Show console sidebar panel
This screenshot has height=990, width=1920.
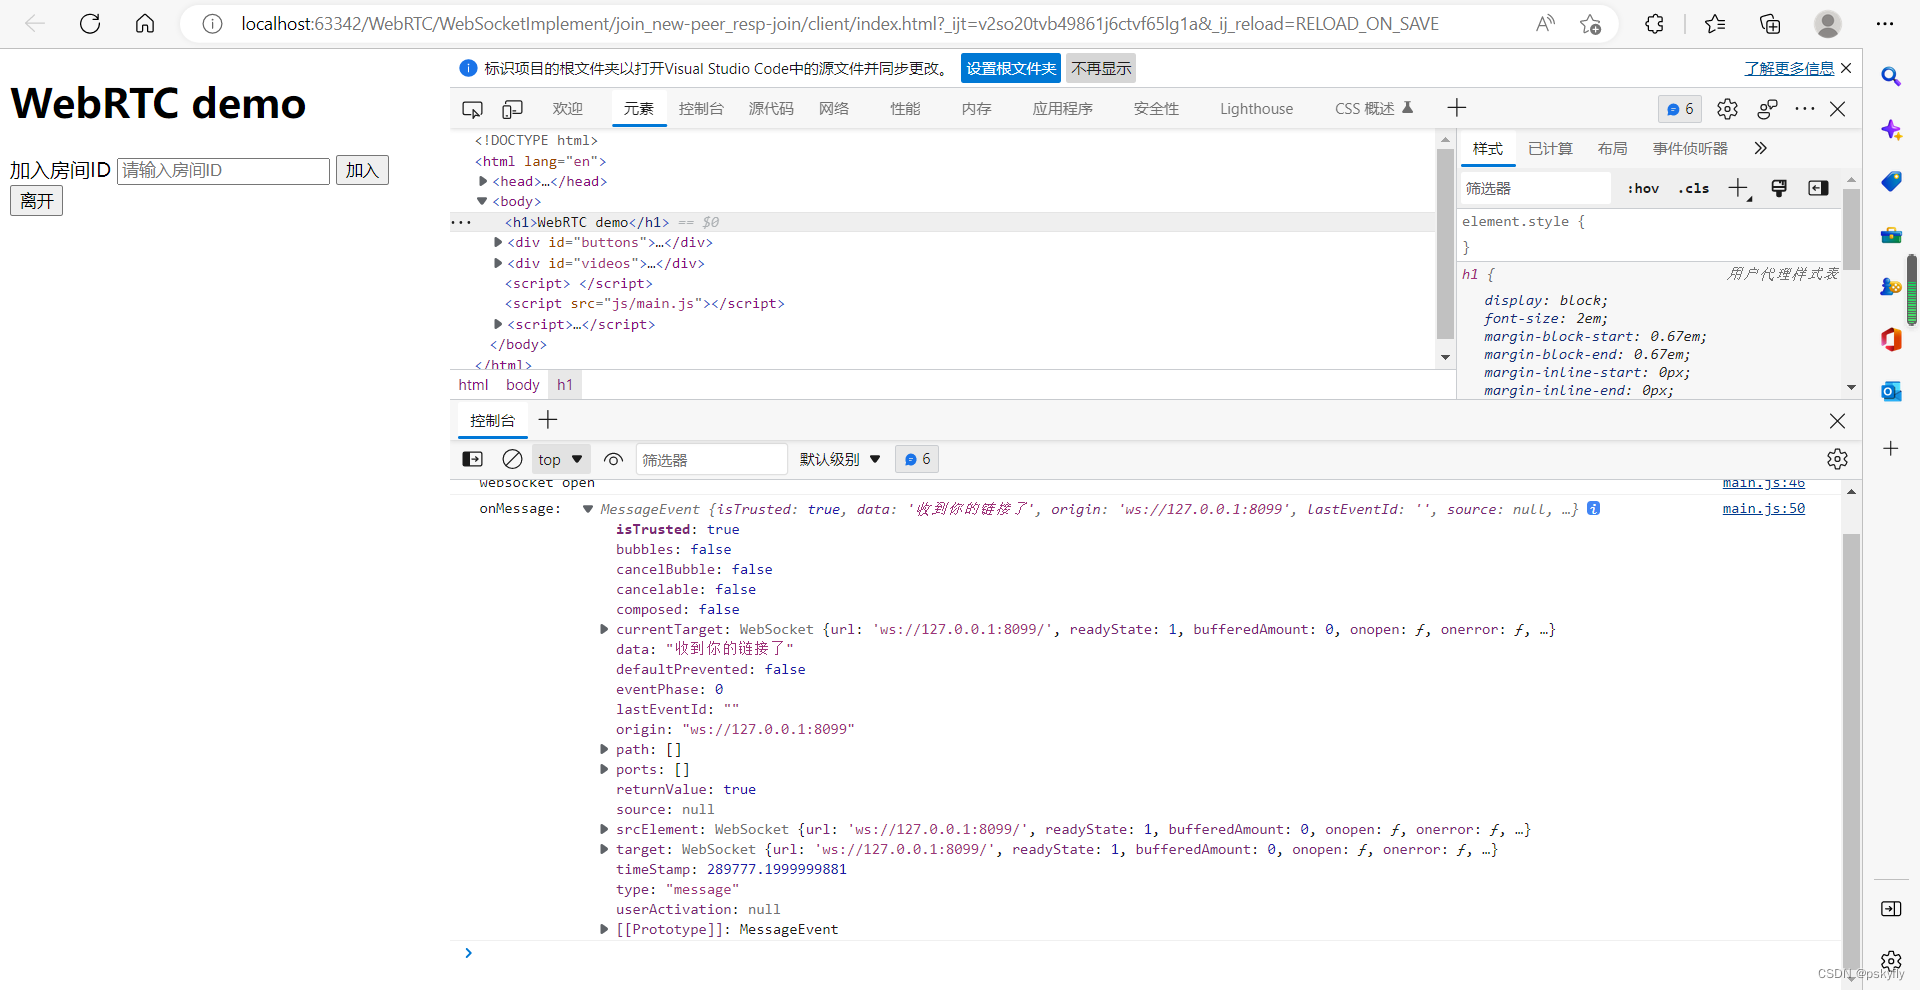coord(472,459)
